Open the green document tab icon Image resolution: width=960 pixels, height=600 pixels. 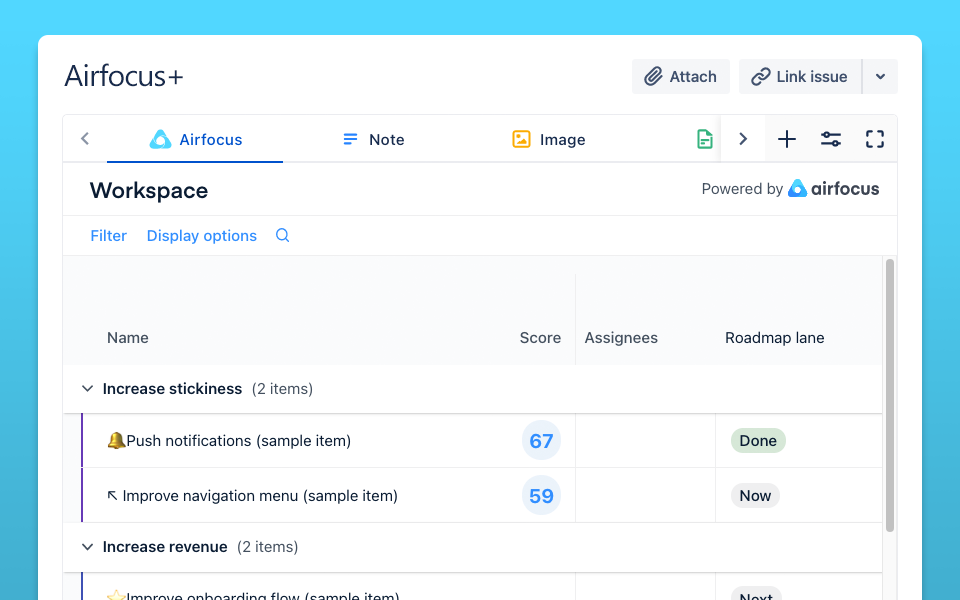tap(705, 140)
